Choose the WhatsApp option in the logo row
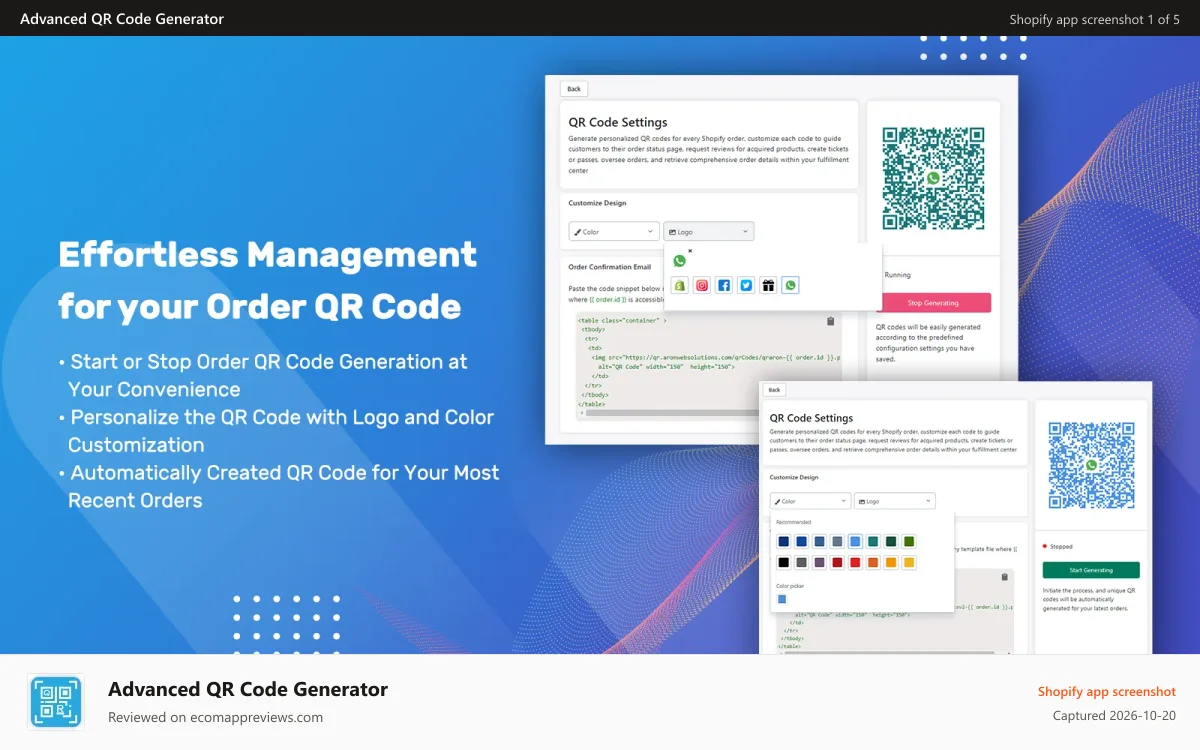1200x750 pixels. pos(790,285)
